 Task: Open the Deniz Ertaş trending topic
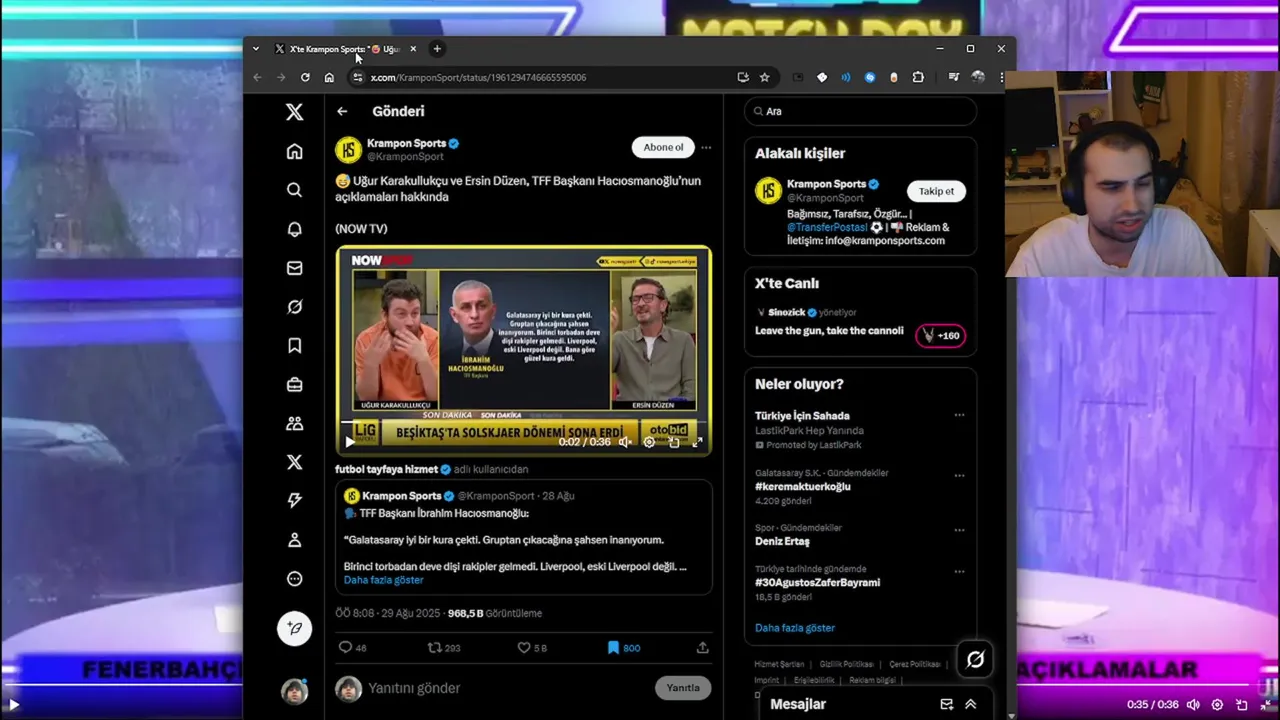click(782, 541)
